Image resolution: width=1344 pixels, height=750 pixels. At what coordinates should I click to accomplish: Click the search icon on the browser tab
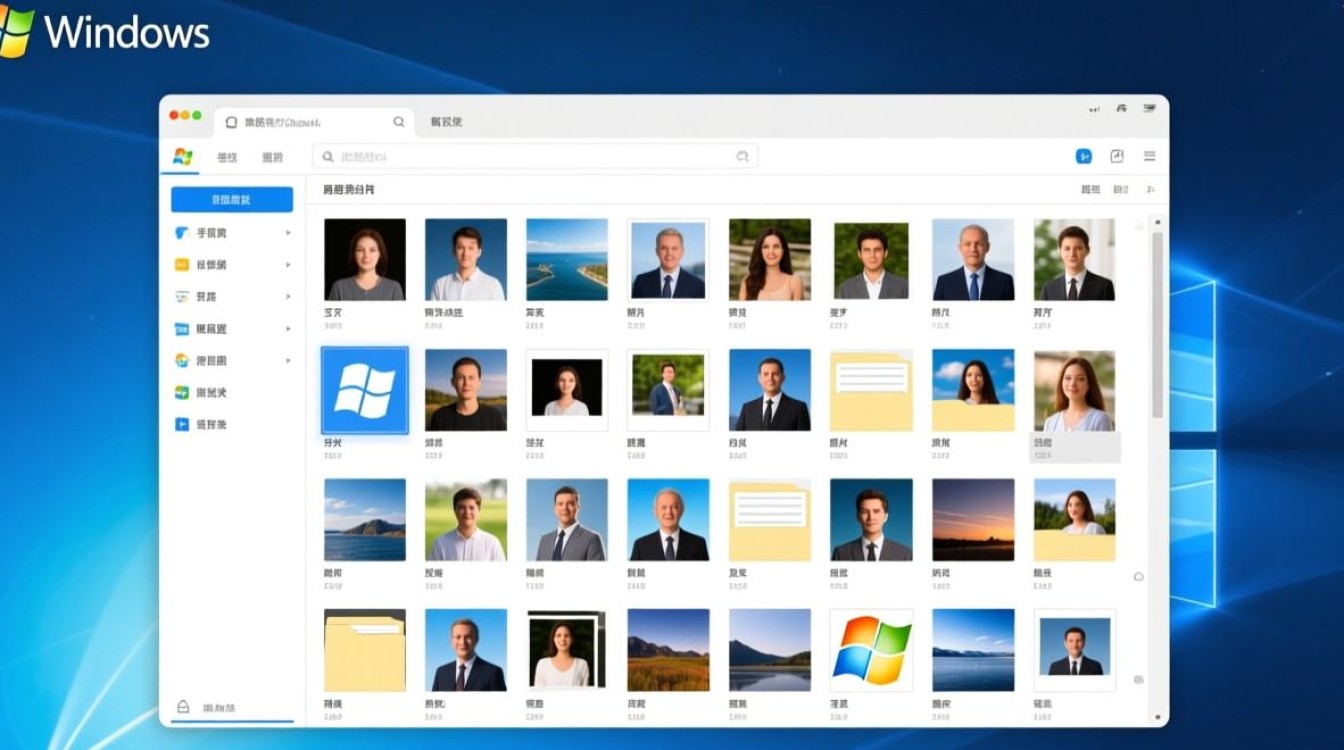(397, 121)
